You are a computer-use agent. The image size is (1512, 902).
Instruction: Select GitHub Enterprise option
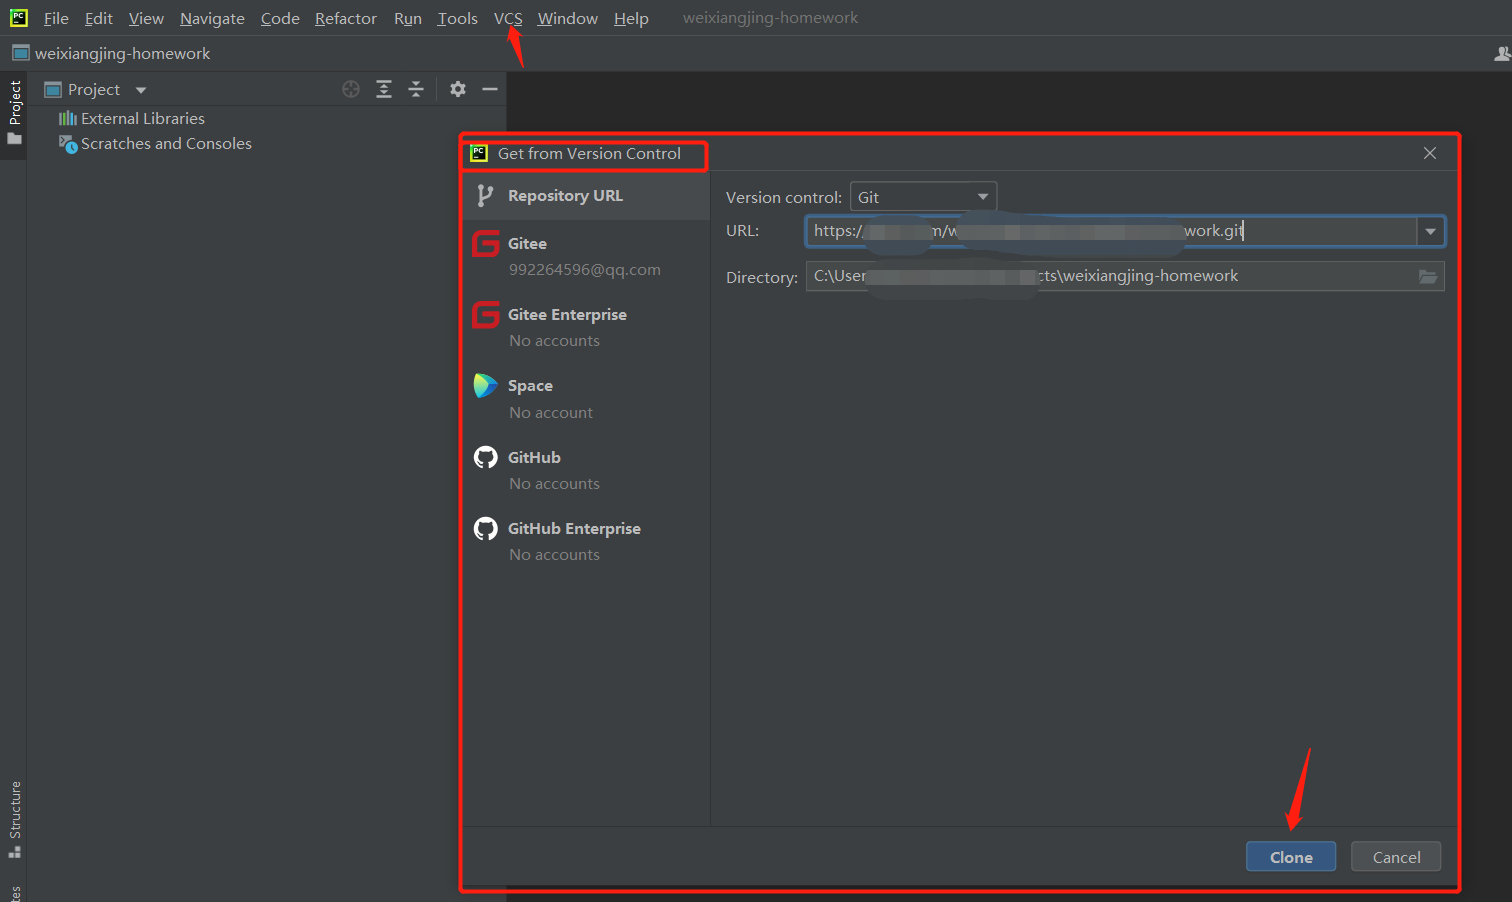pos(586,541)
